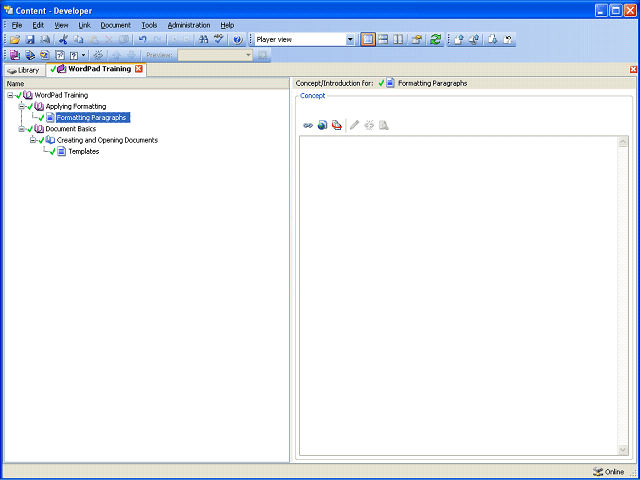Click the check out document icon

pyautogui.click(x=493, y=40)
